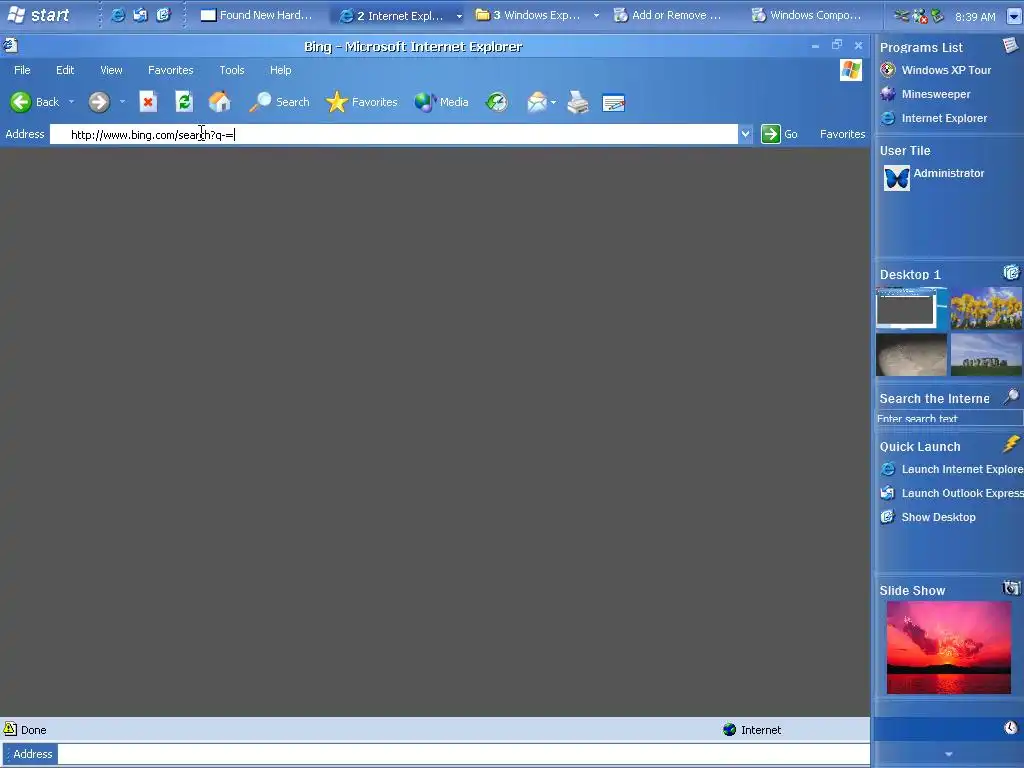Image resolution: width=1024 pixels, height=768 pixels.
Task: Click the Desktop 1 tile icon
Action: coord(1011,272)
